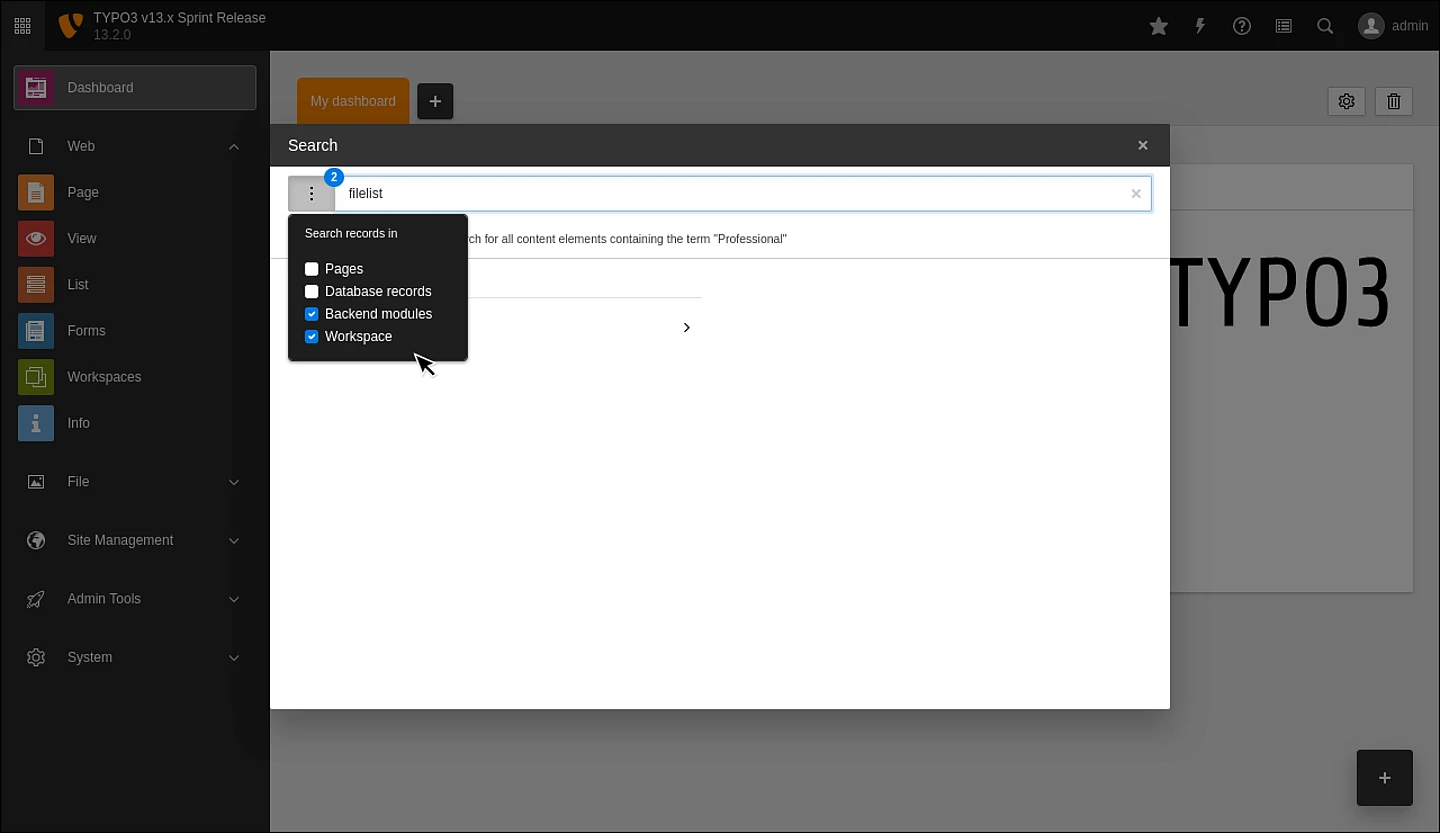The image size is (1440, 833).
Task: Open the help question mark icon
Action: 1242,26
